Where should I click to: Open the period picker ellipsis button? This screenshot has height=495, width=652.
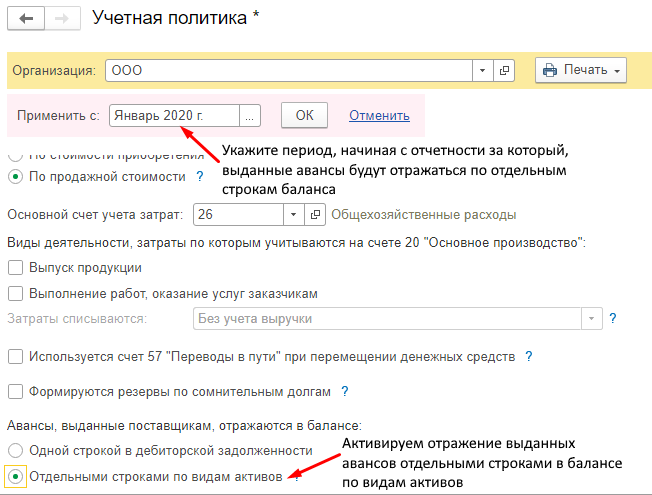tap(249, 116)
